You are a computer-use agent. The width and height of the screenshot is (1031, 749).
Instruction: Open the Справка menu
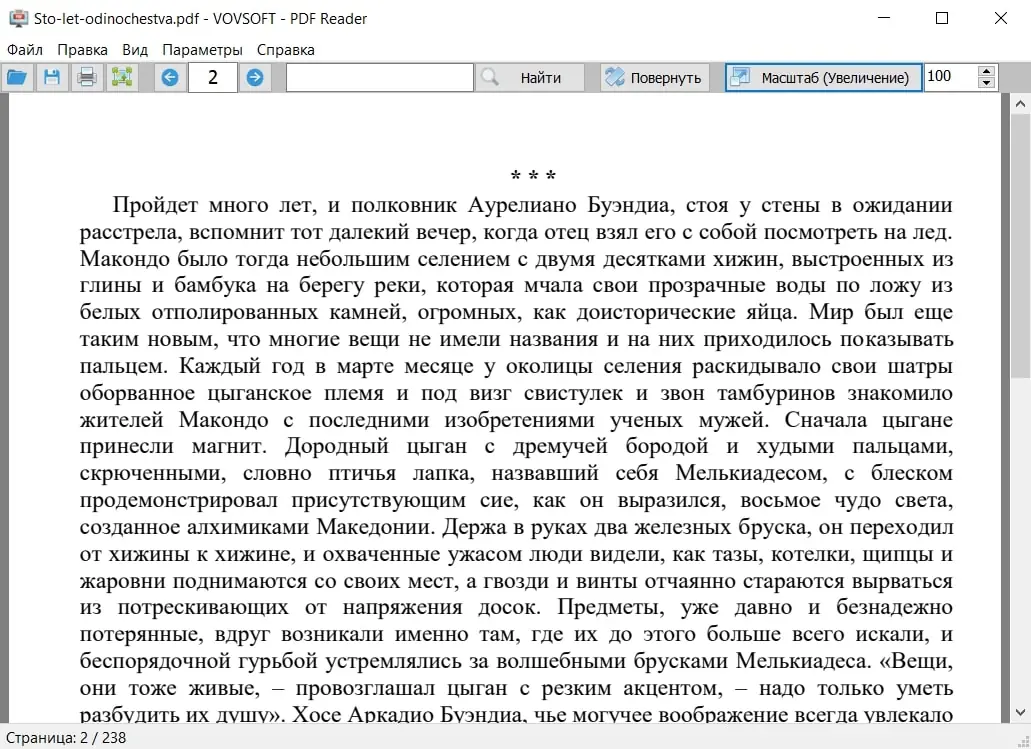pos(285,50)
